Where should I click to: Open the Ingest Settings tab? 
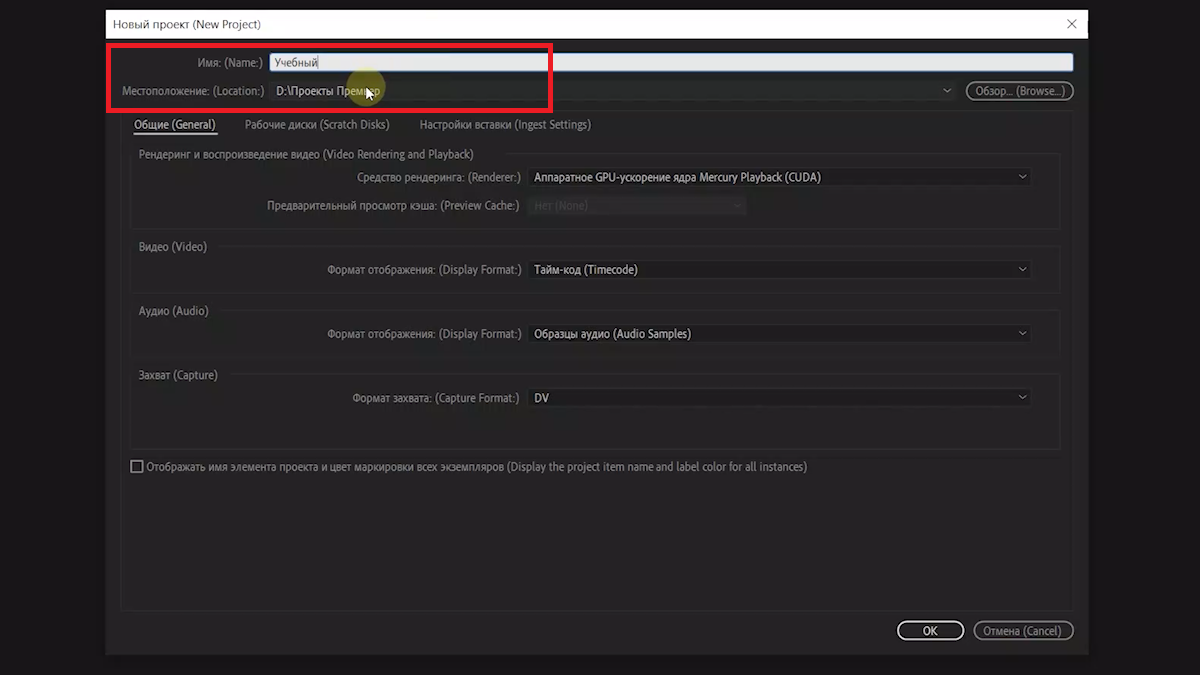pyautogui.click(x=505, y=125)
